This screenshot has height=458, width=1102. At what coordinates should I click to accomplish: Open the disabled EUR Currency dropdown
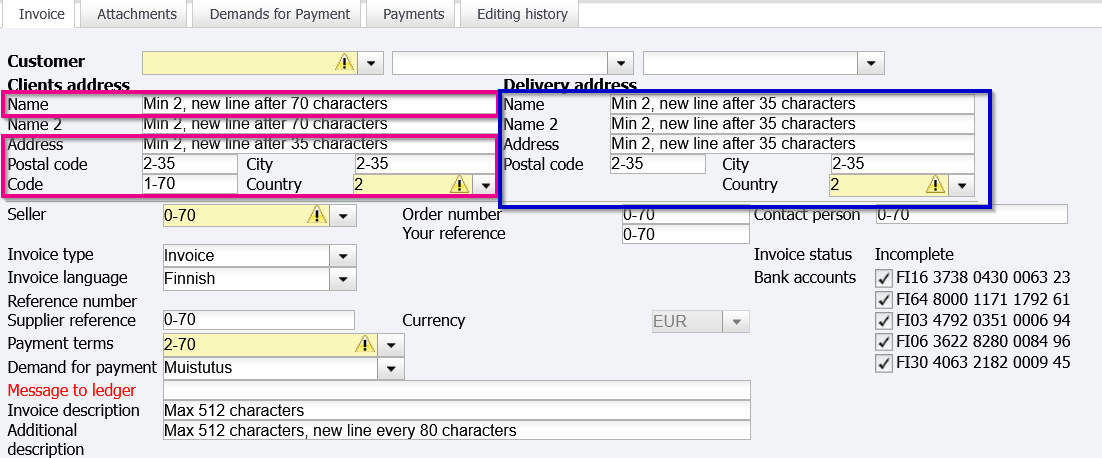click(737, 322)
